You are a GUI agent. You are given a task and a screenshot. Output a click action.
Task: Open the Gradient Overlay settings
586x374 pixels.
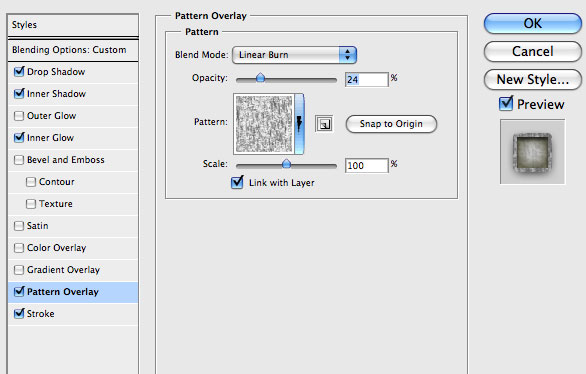click(63, 270)
